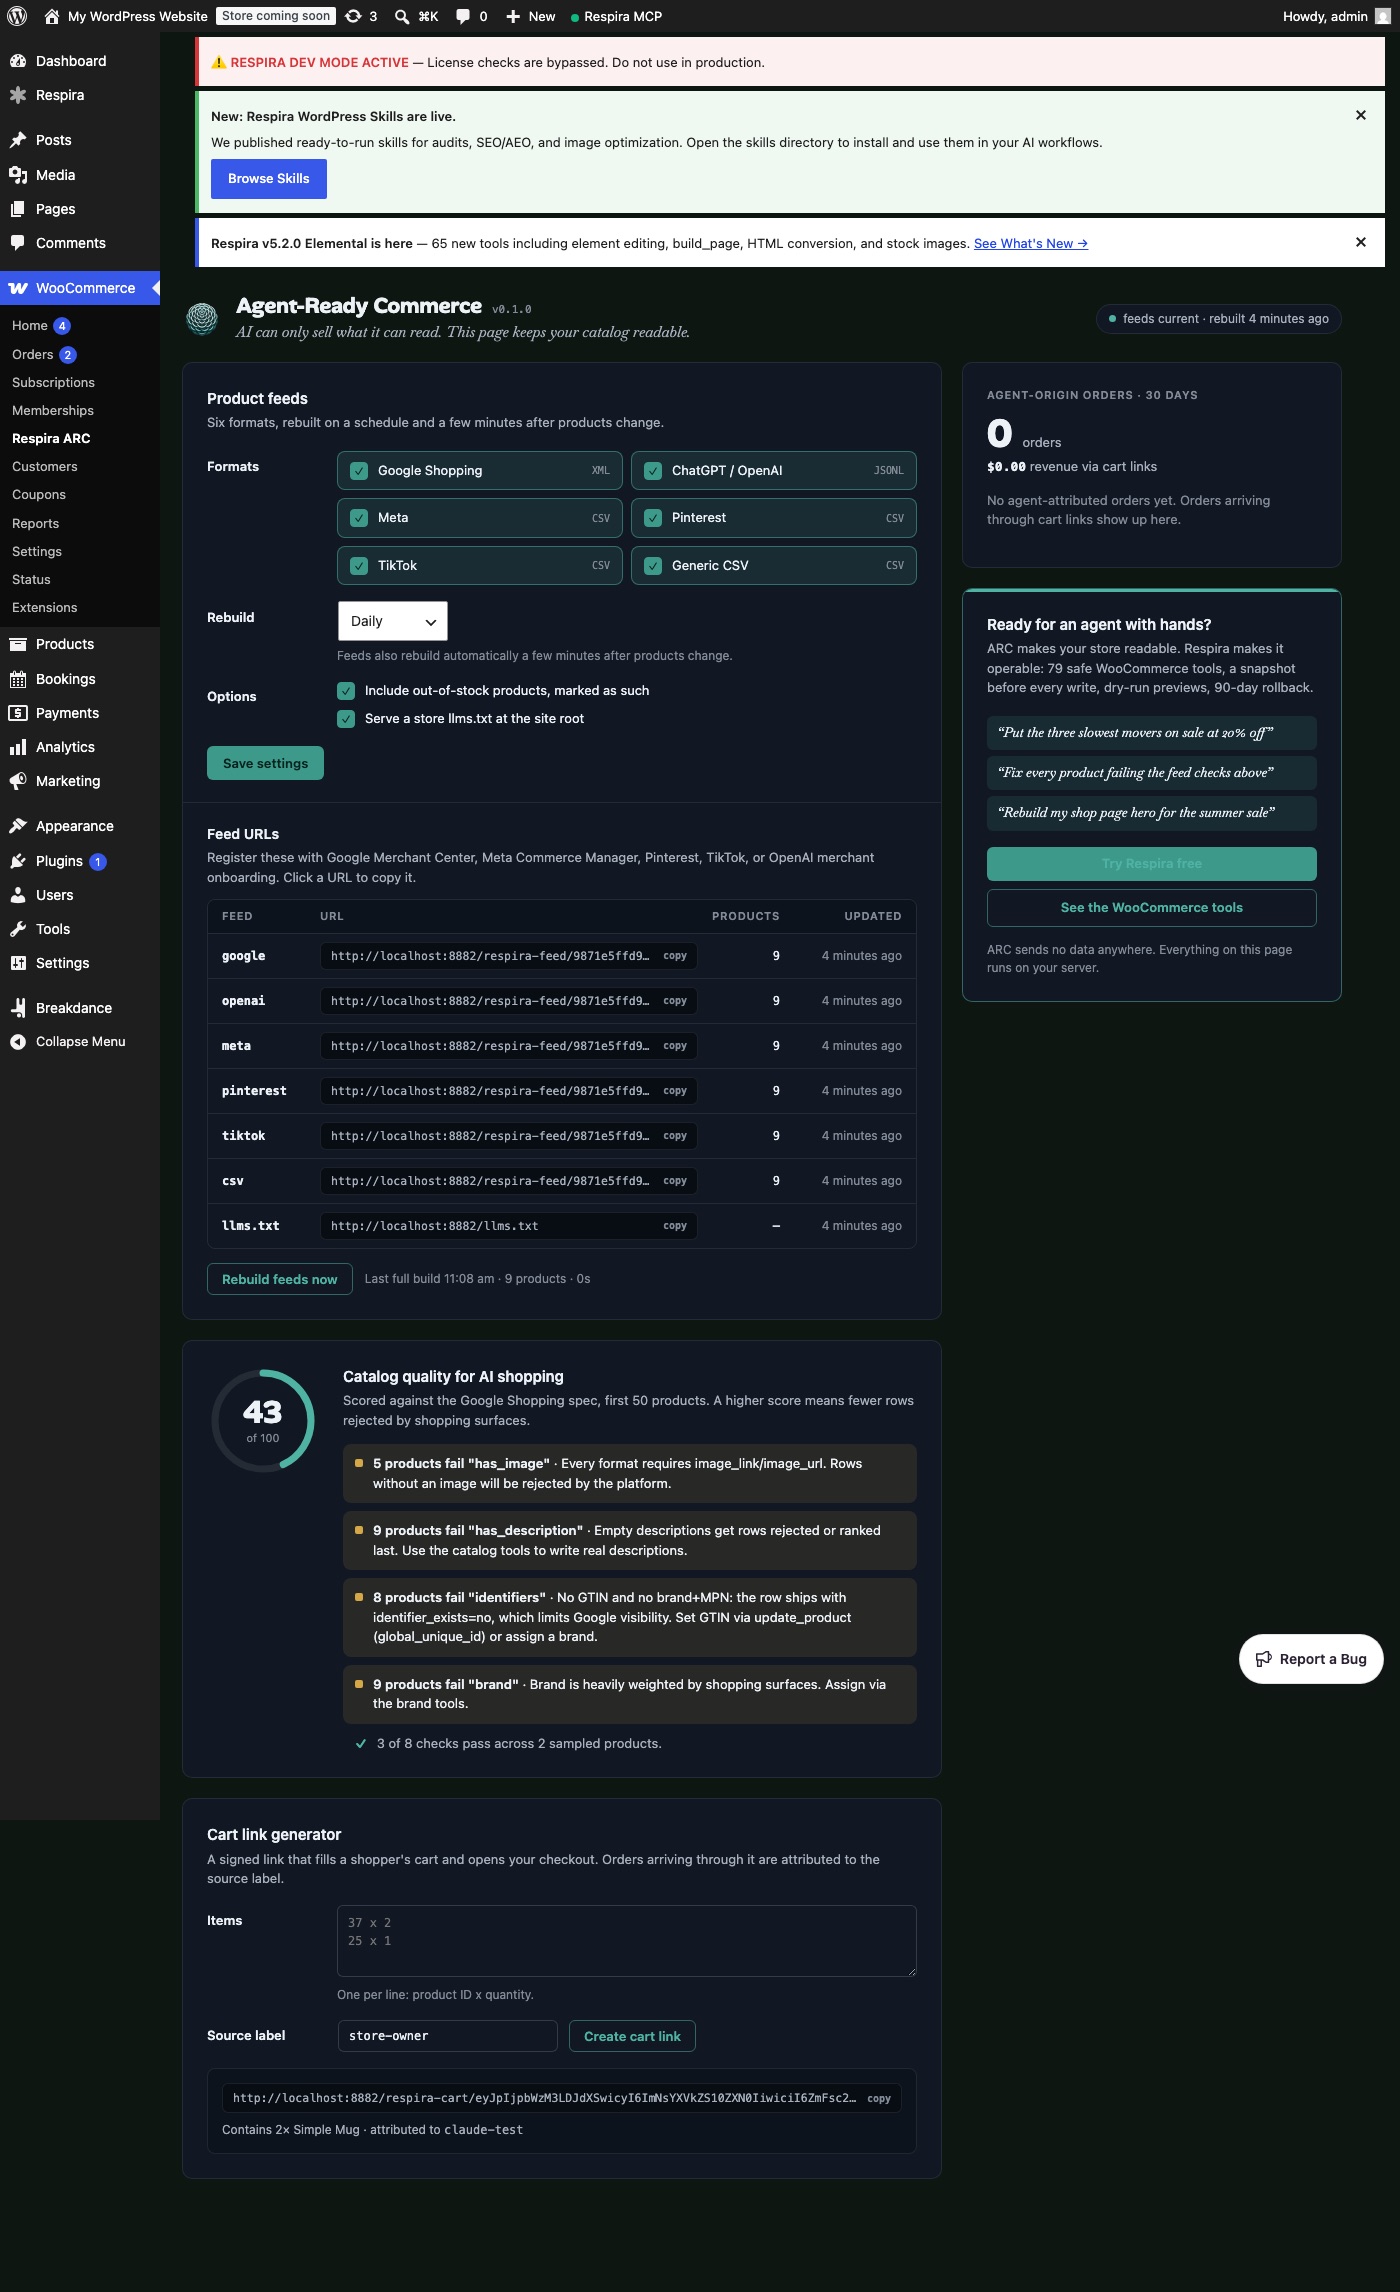Copy the generated cart link
This screenshot has width=1400, height=2292.
pos(879,2098)
